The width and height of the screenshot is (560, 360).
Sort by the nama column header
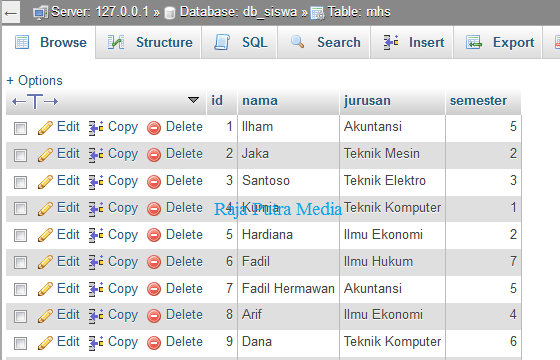pyautogui.click(x=260, y=101)
